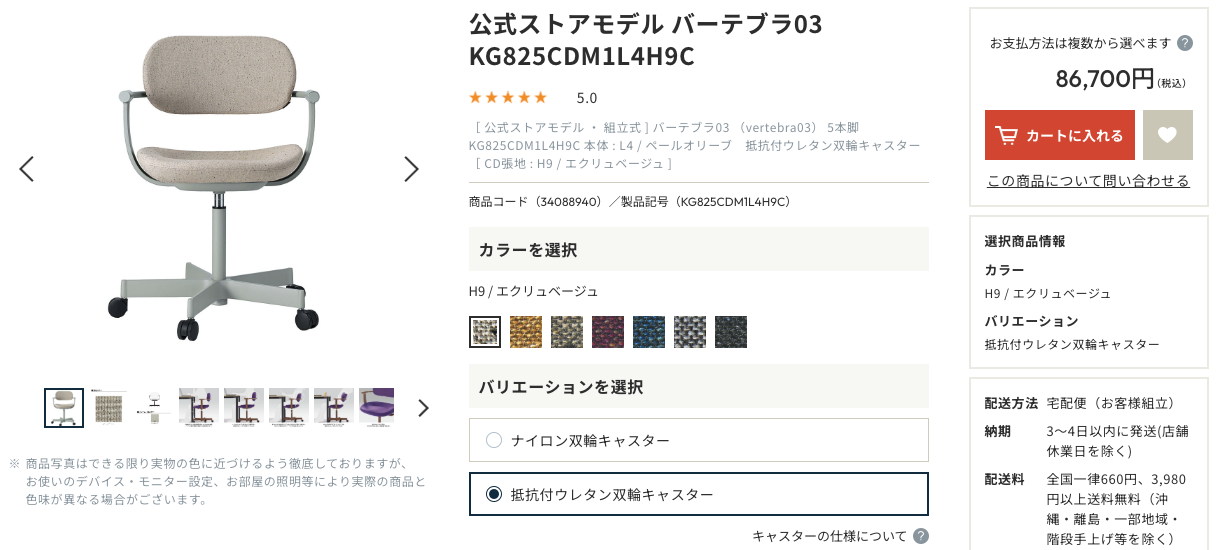Advance thumbnail strip with small right chevron
Image resolution: width=1220 pixels, height=550 pixels.
pos(423,408)
